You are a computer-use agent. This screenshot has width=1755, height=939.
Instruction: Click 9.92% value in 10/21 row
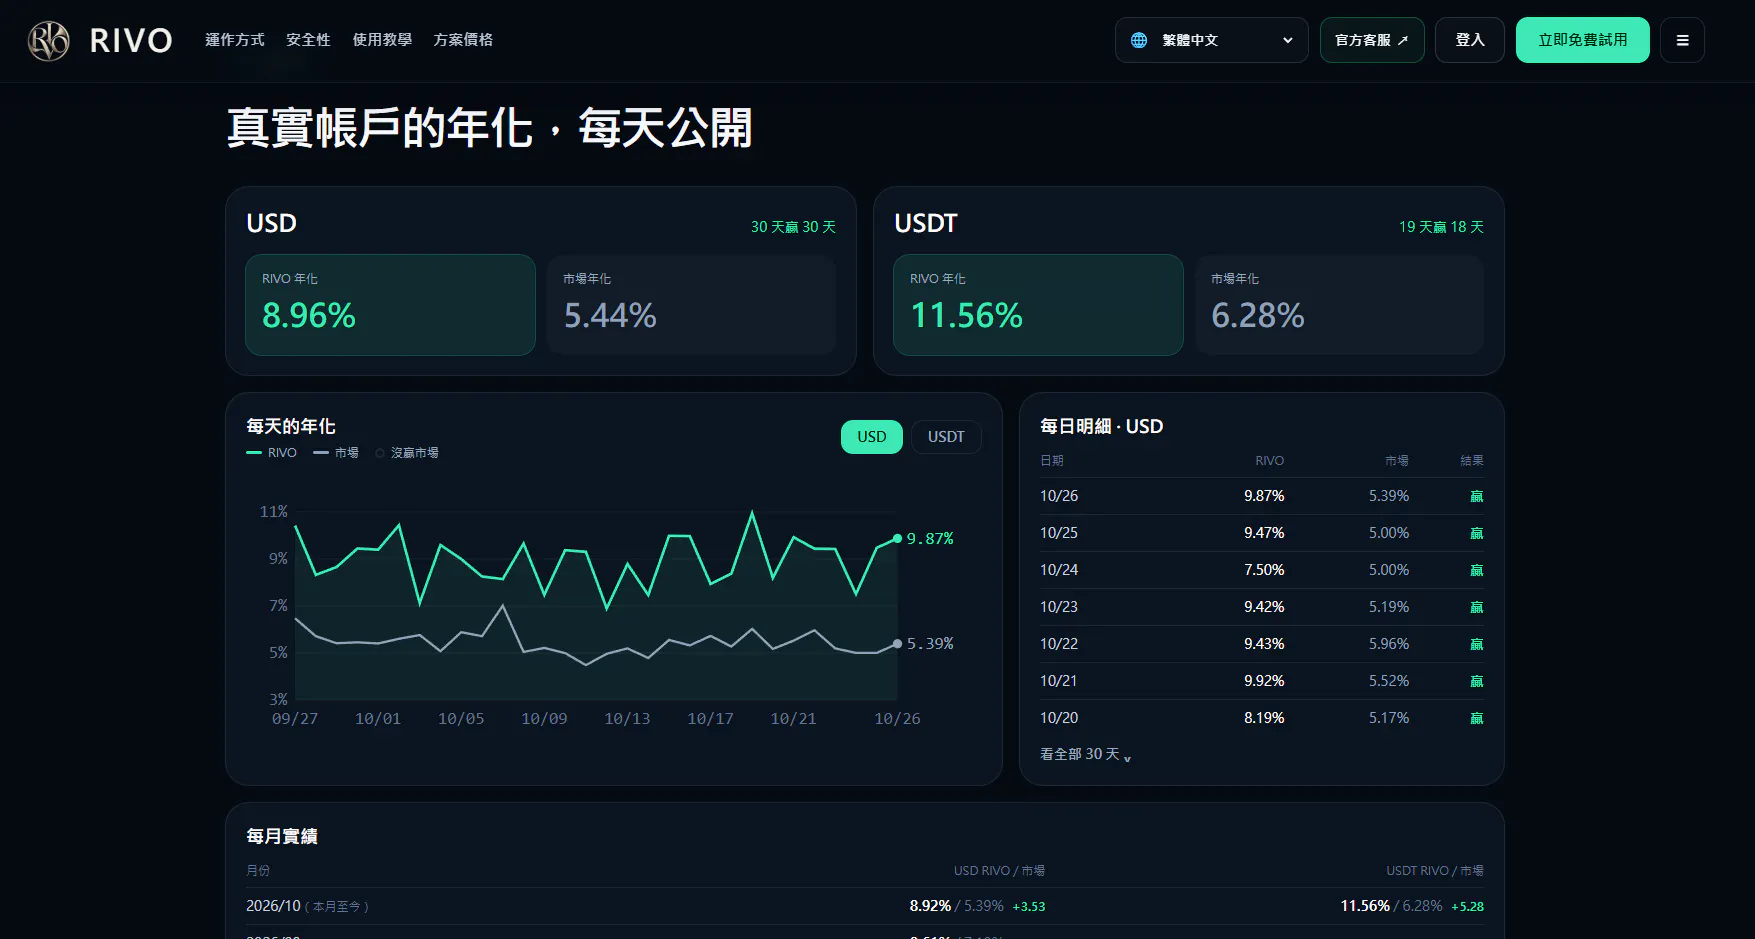tap(1264, 681)
